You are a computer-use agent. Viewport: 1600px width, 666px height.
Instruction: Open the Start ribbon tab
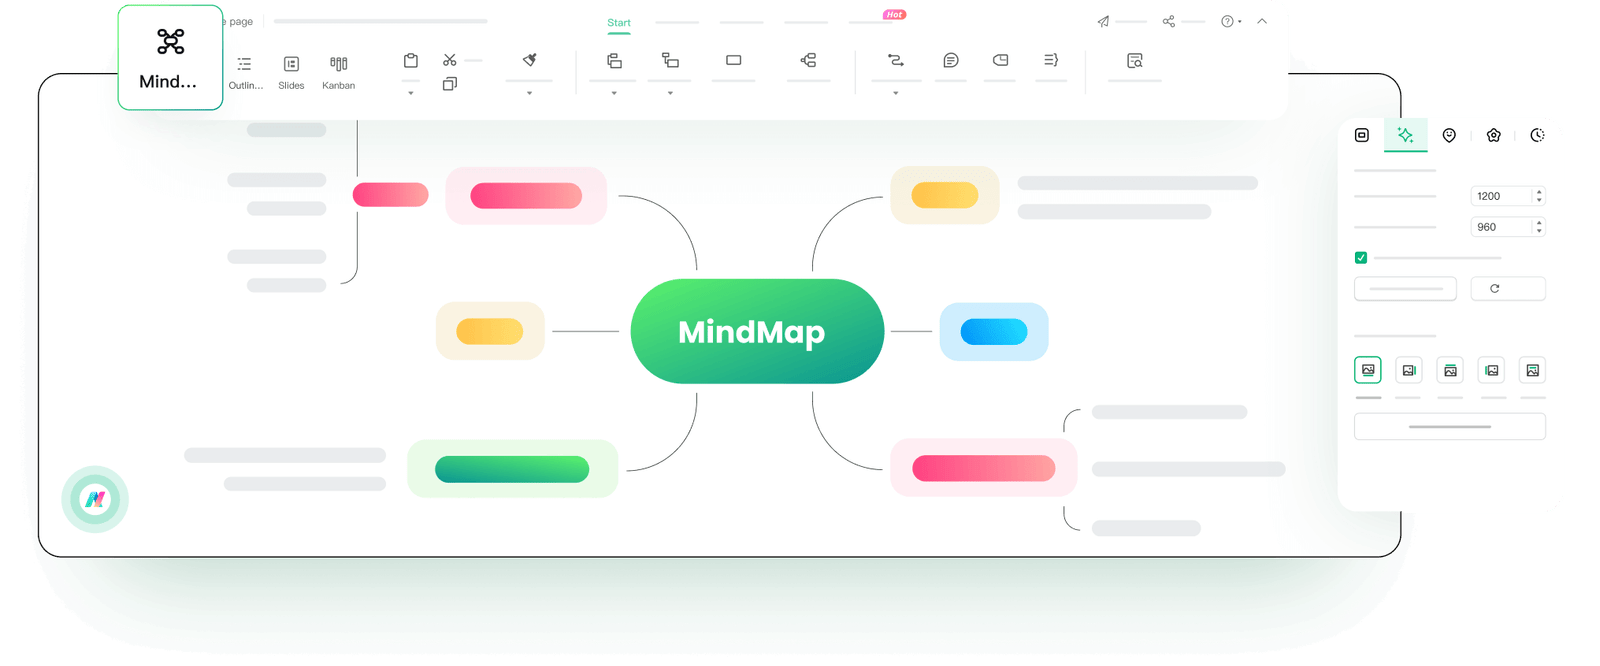point(619,23)
